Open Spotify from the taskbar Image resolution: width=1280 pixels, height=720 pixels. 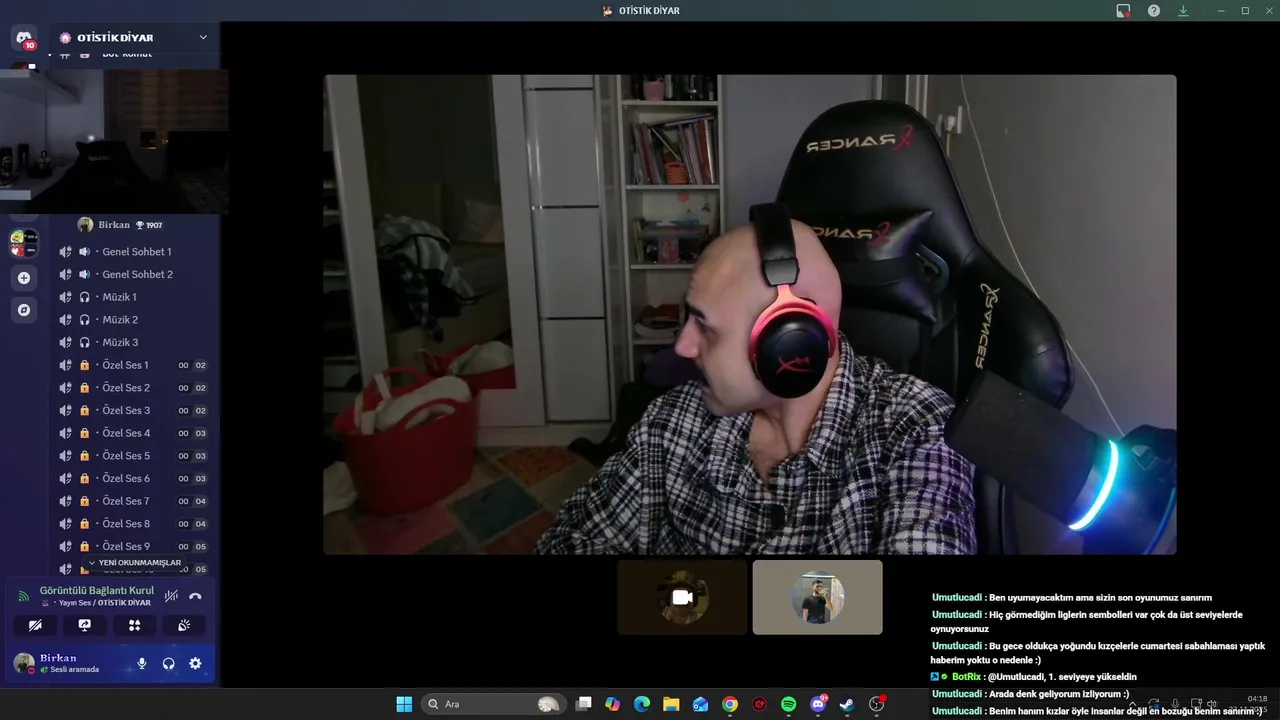788,704
